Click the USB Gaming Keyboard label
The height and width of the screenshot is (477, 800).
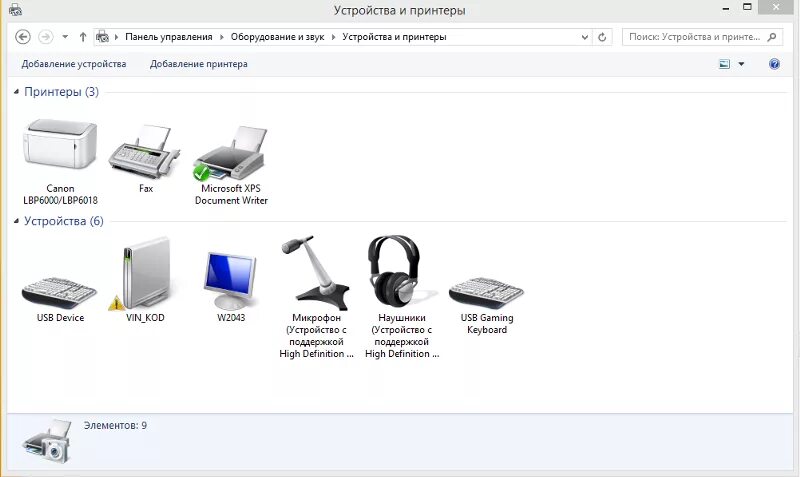click(487, 323)
